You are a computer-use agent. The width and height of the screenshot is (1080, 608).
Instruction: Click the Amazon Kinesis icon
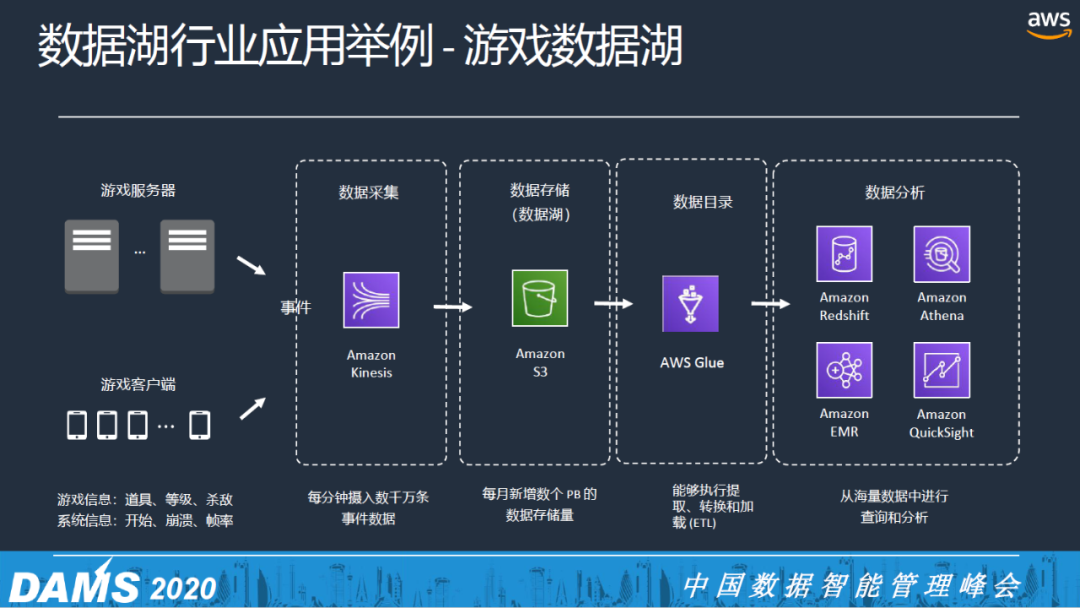(x=371, y=300)
